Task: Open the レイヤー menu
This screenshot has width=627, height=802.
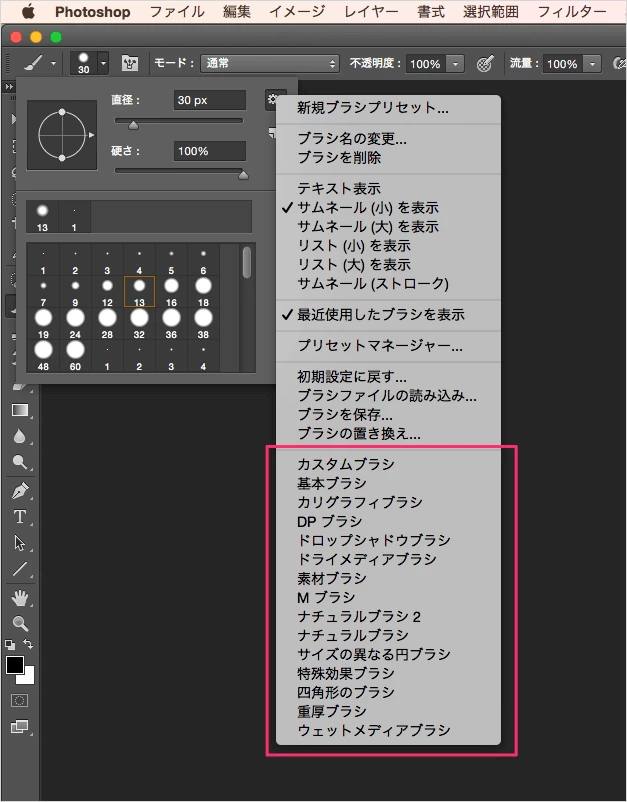Action: pyautogui.click(x=371, y=11)
